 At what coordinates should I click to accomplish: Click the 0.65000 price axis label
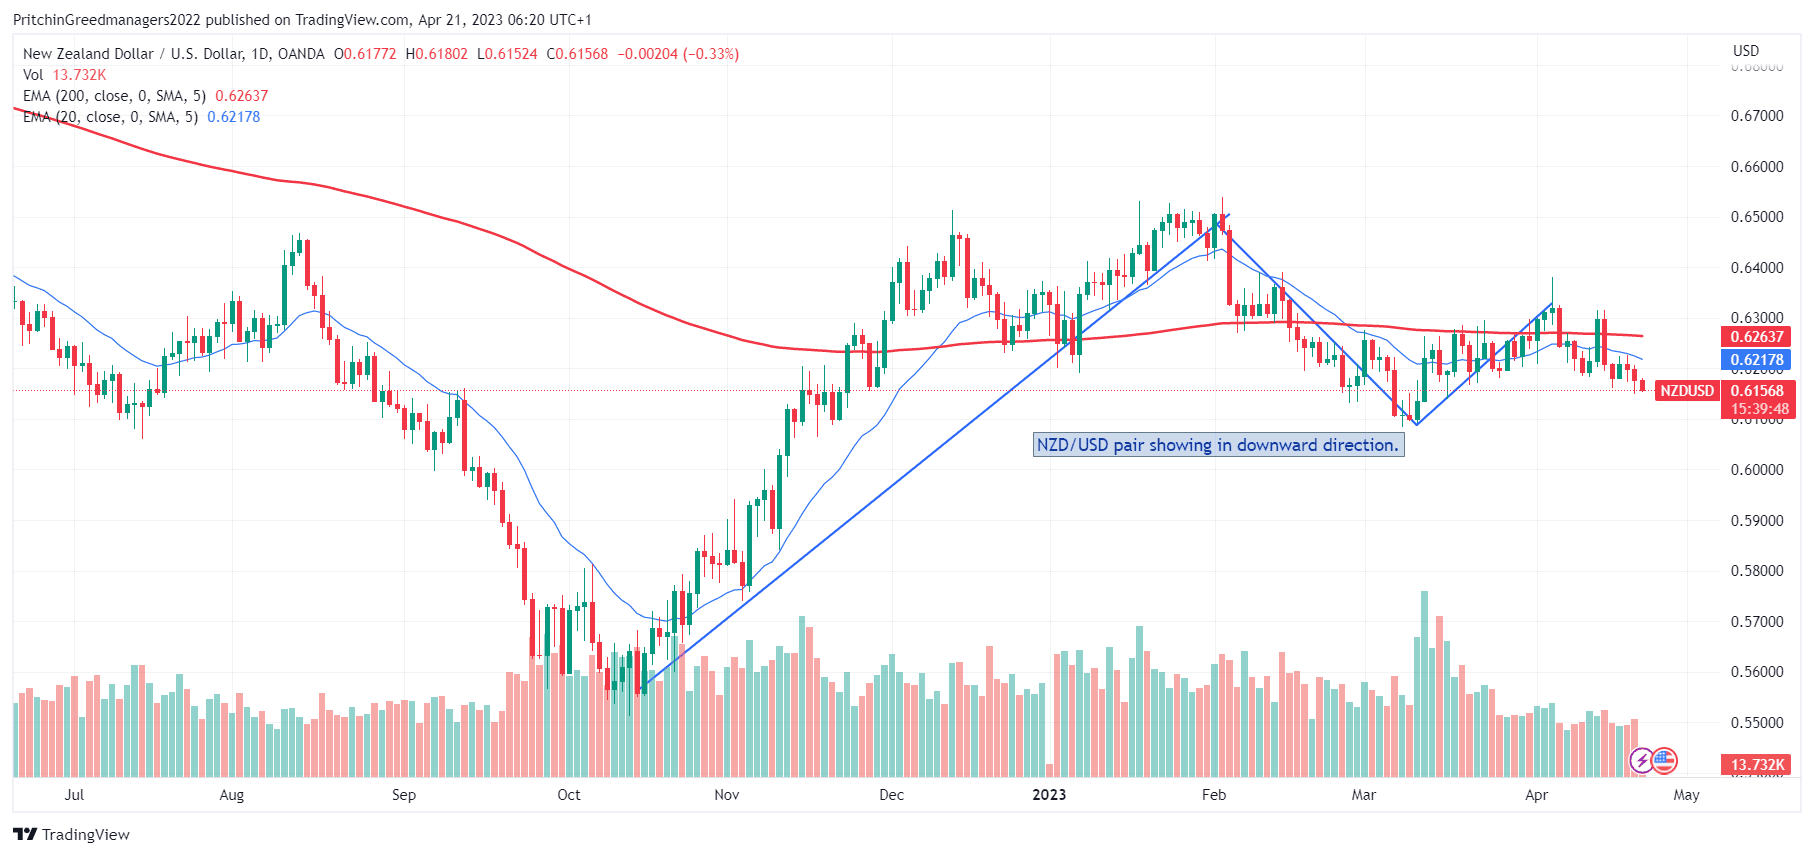coord(1757,217)
